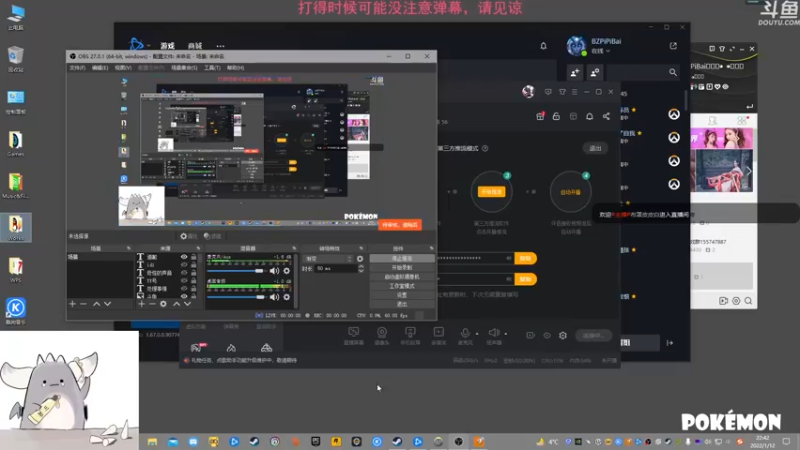Open Douyu streamer settings gear icon
This screenshot has height=450, width=800.
[x=563, y=335]
